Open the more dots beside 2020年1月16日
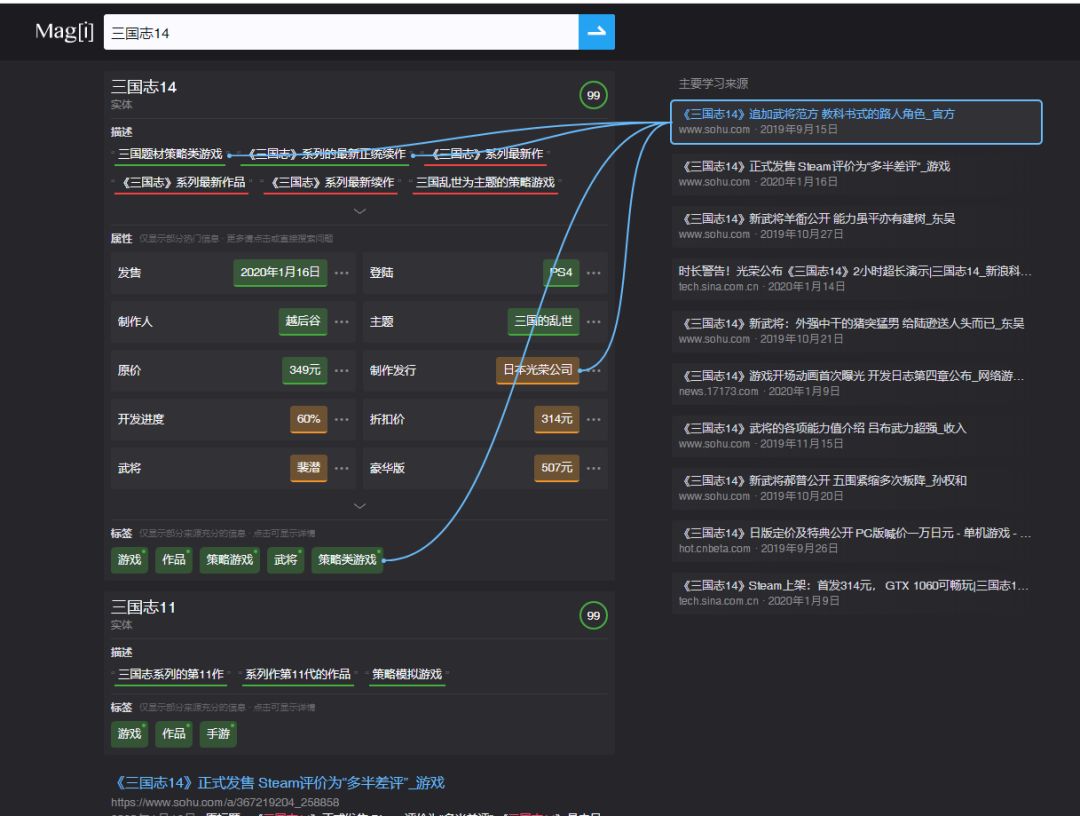1080x816 pixels. tap(342, 273)
